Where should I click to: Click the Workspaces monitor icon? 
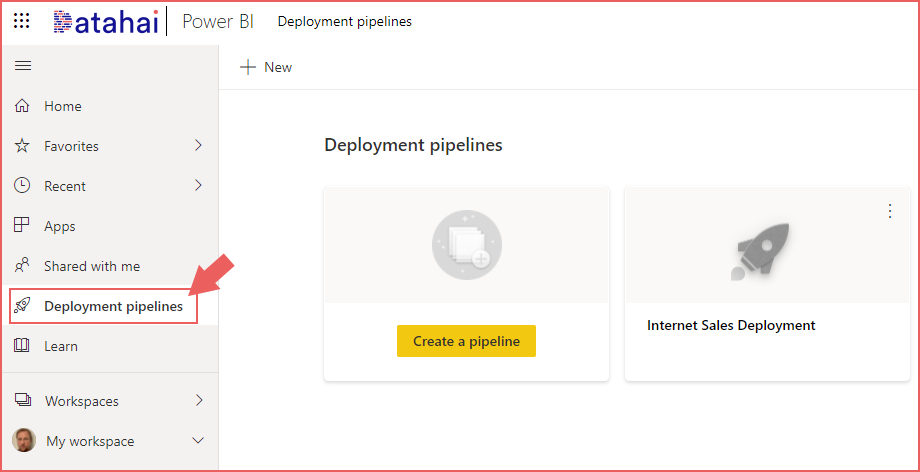pos(23,400)
